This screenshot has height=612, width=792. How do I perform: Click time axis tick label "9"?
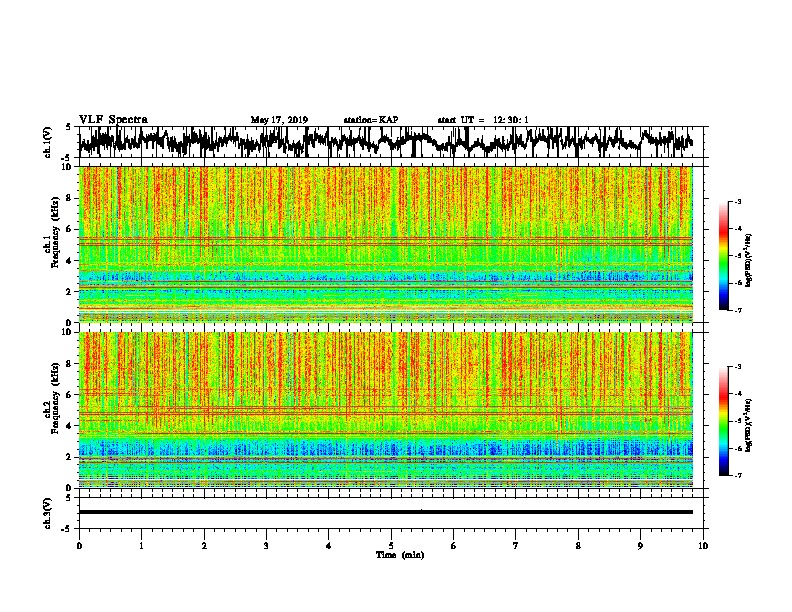(640, 546)
